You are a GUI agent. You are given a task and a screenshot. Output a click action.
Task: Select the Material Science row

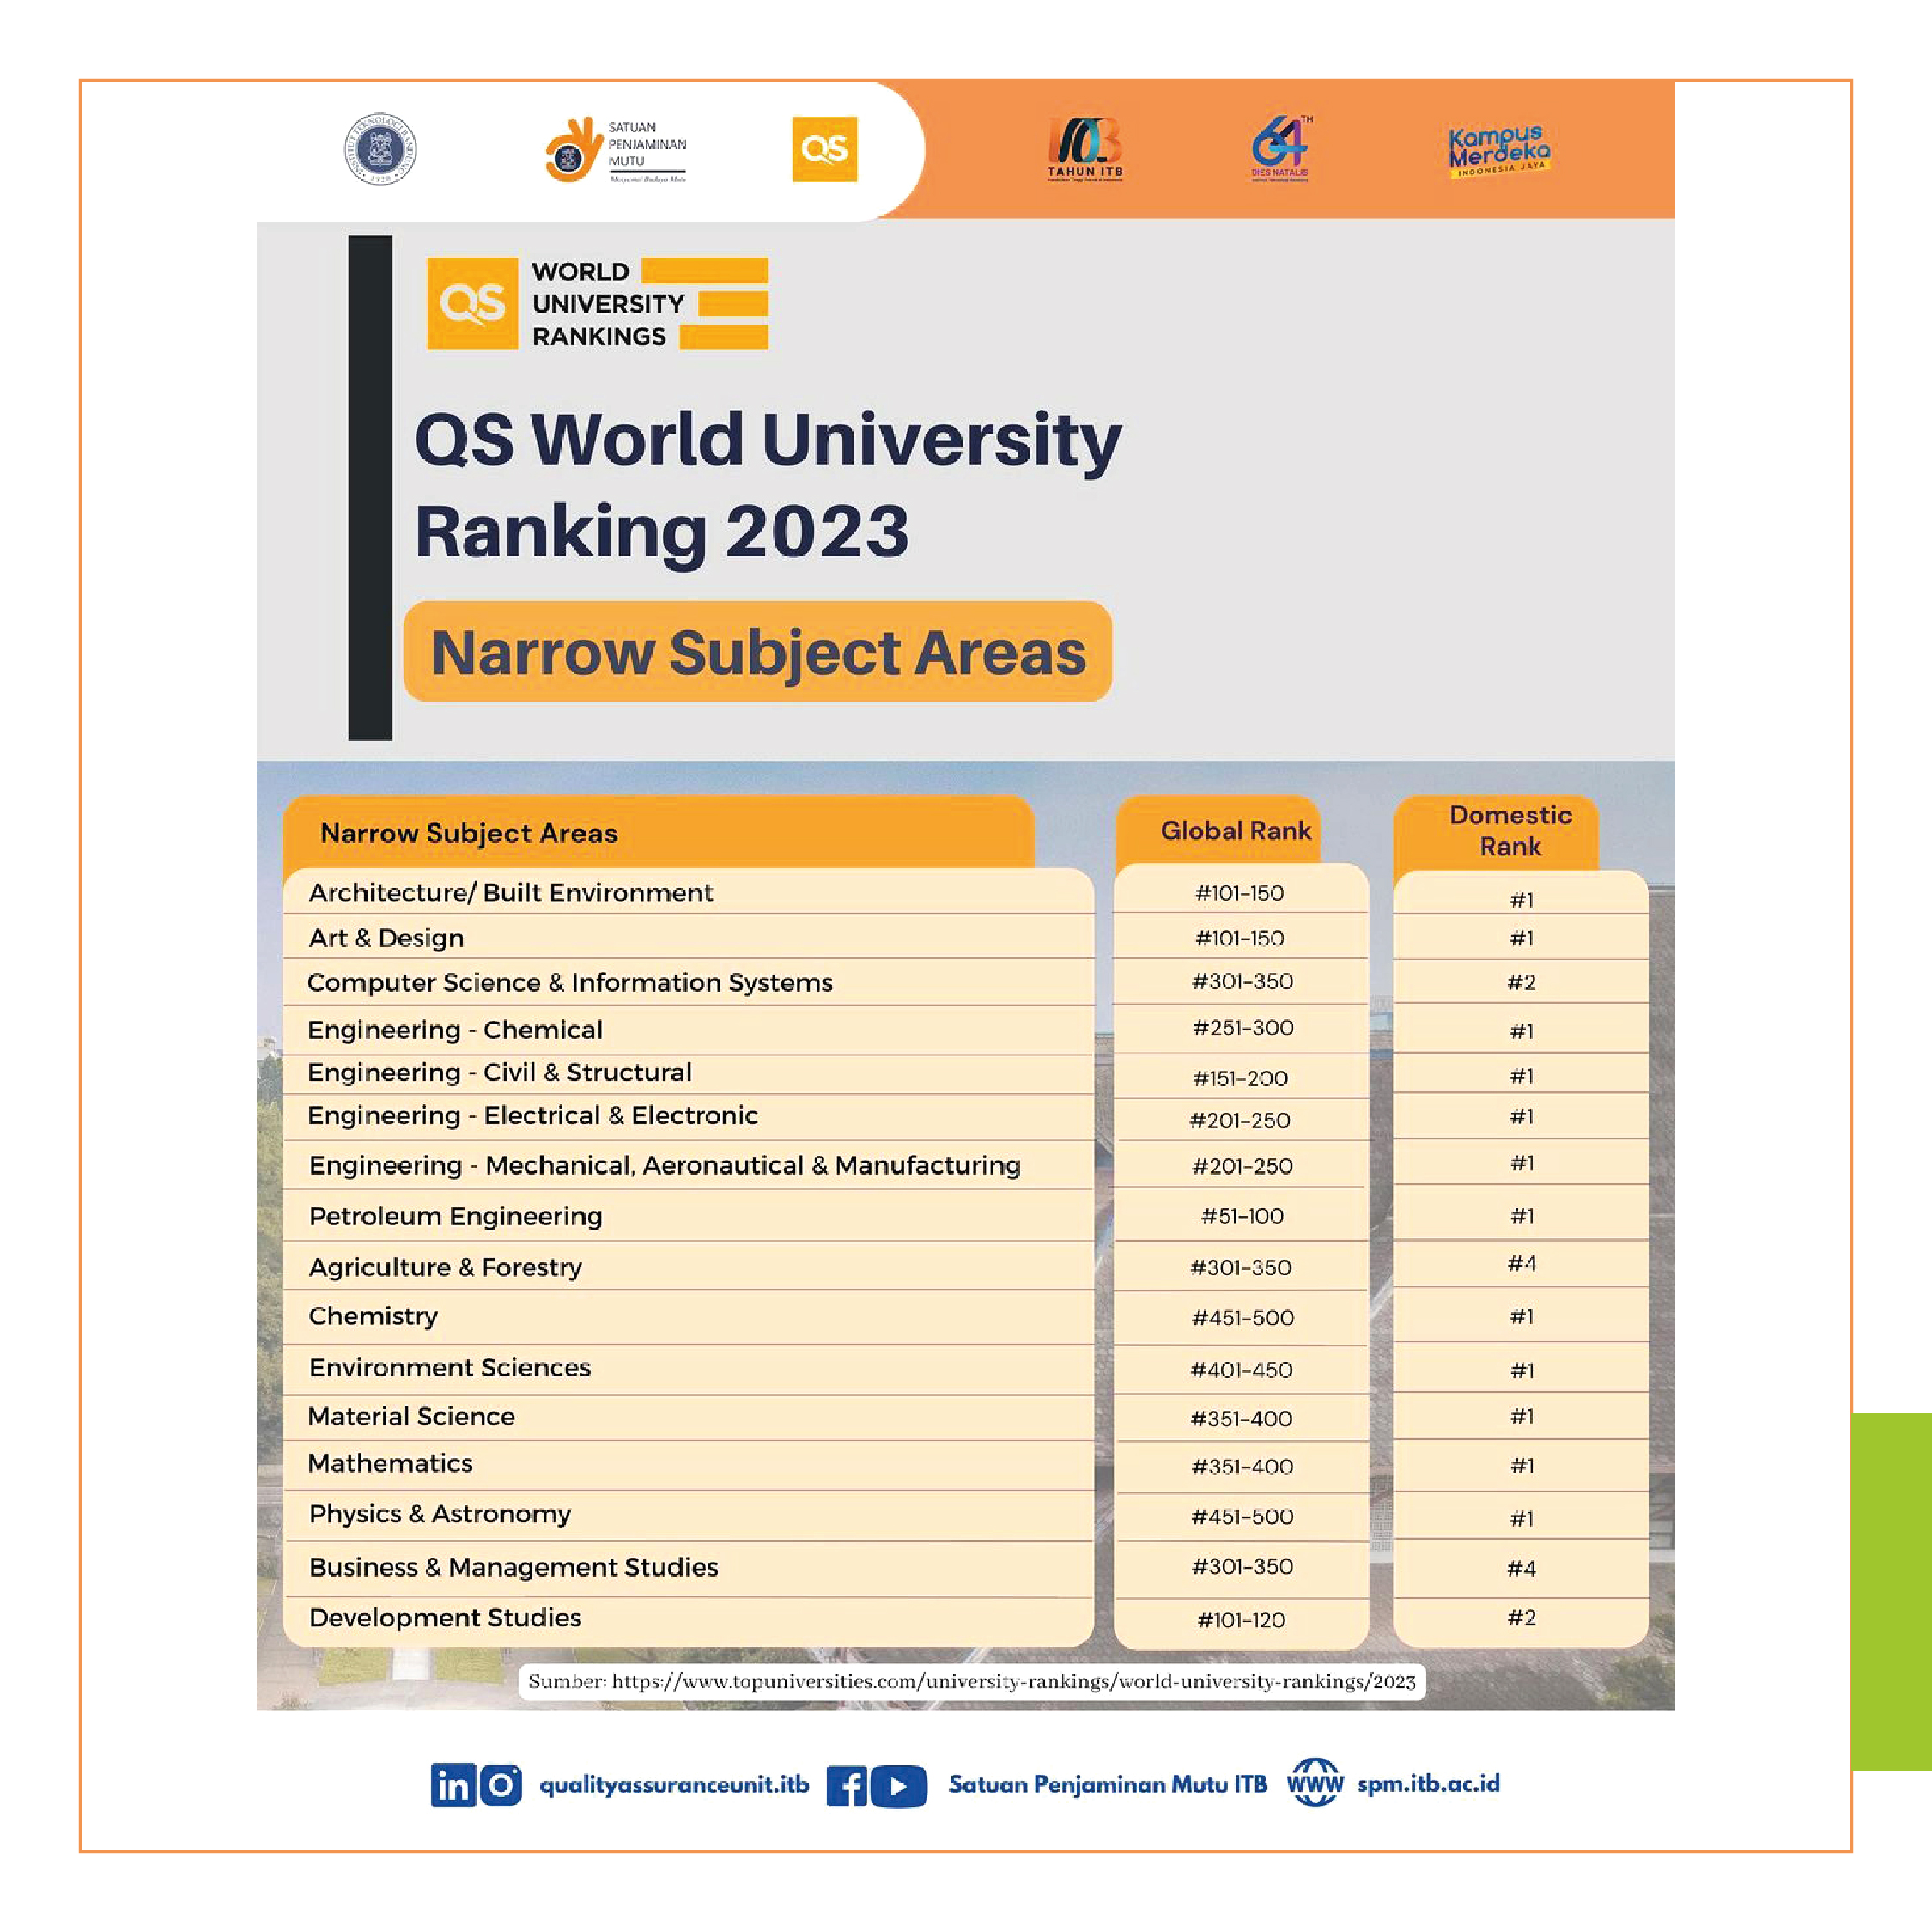(688, 1417)
